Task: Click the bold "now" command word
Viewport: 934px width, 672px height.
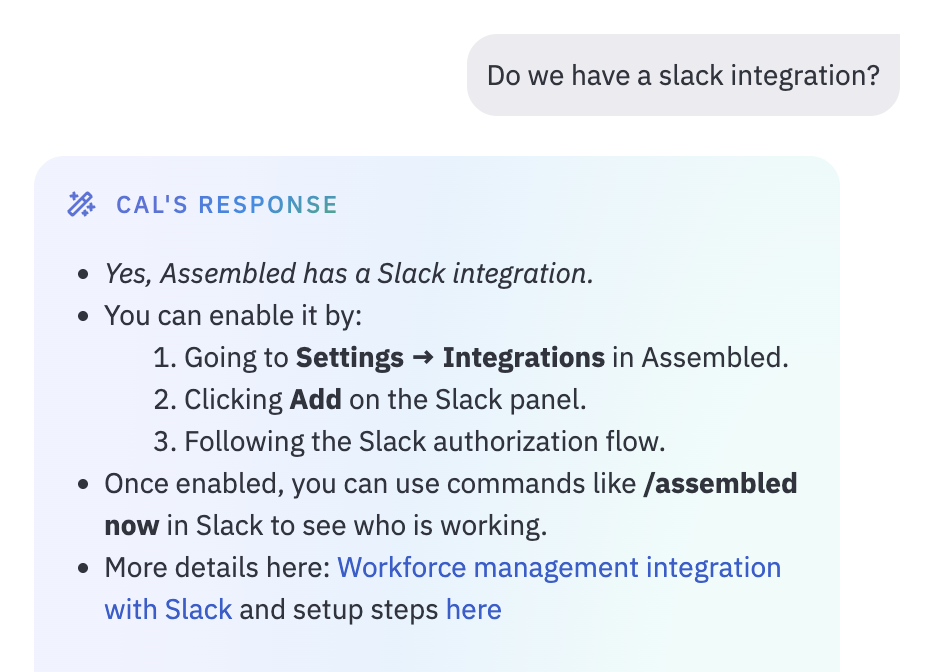Action: 132,527
